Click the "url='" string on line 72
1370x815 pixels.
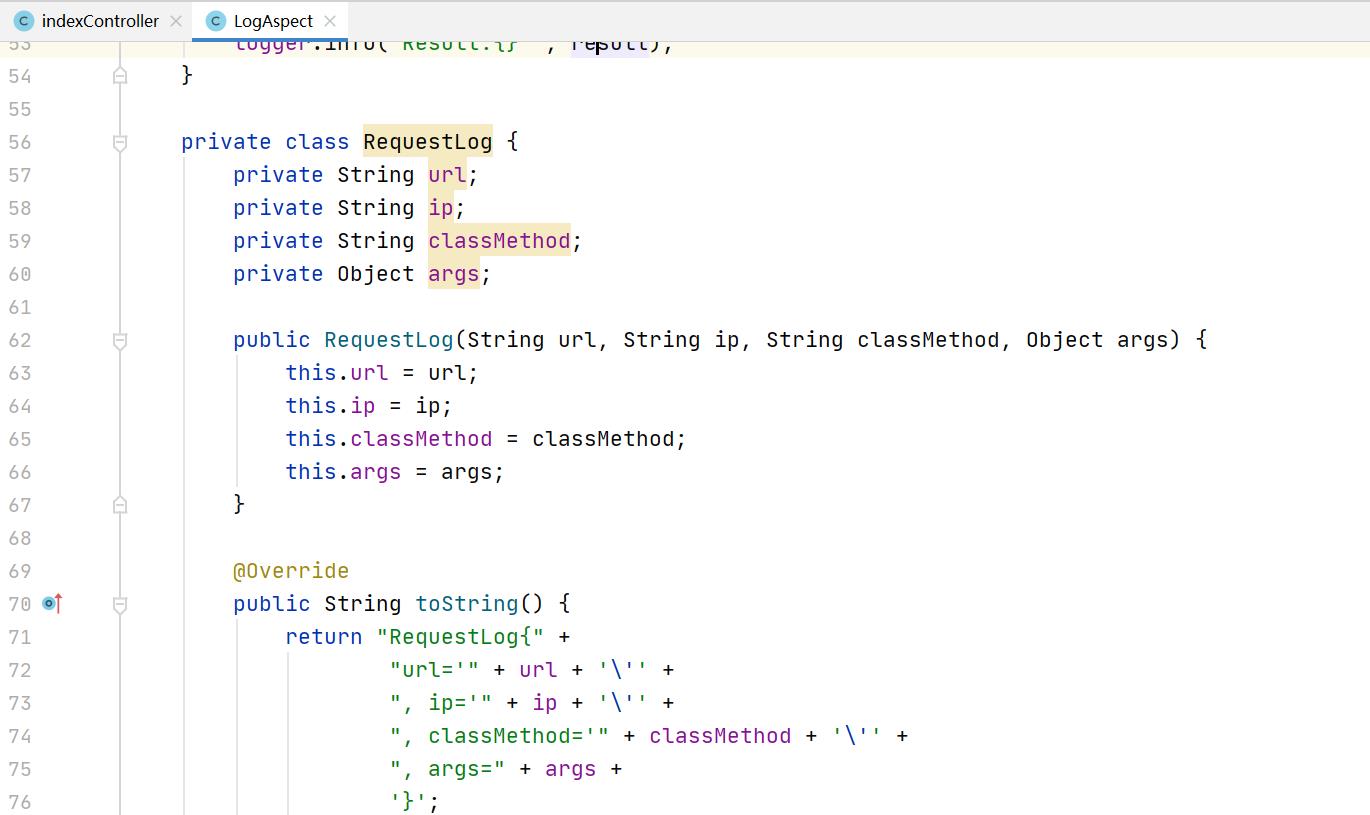[x=434, y=670]
